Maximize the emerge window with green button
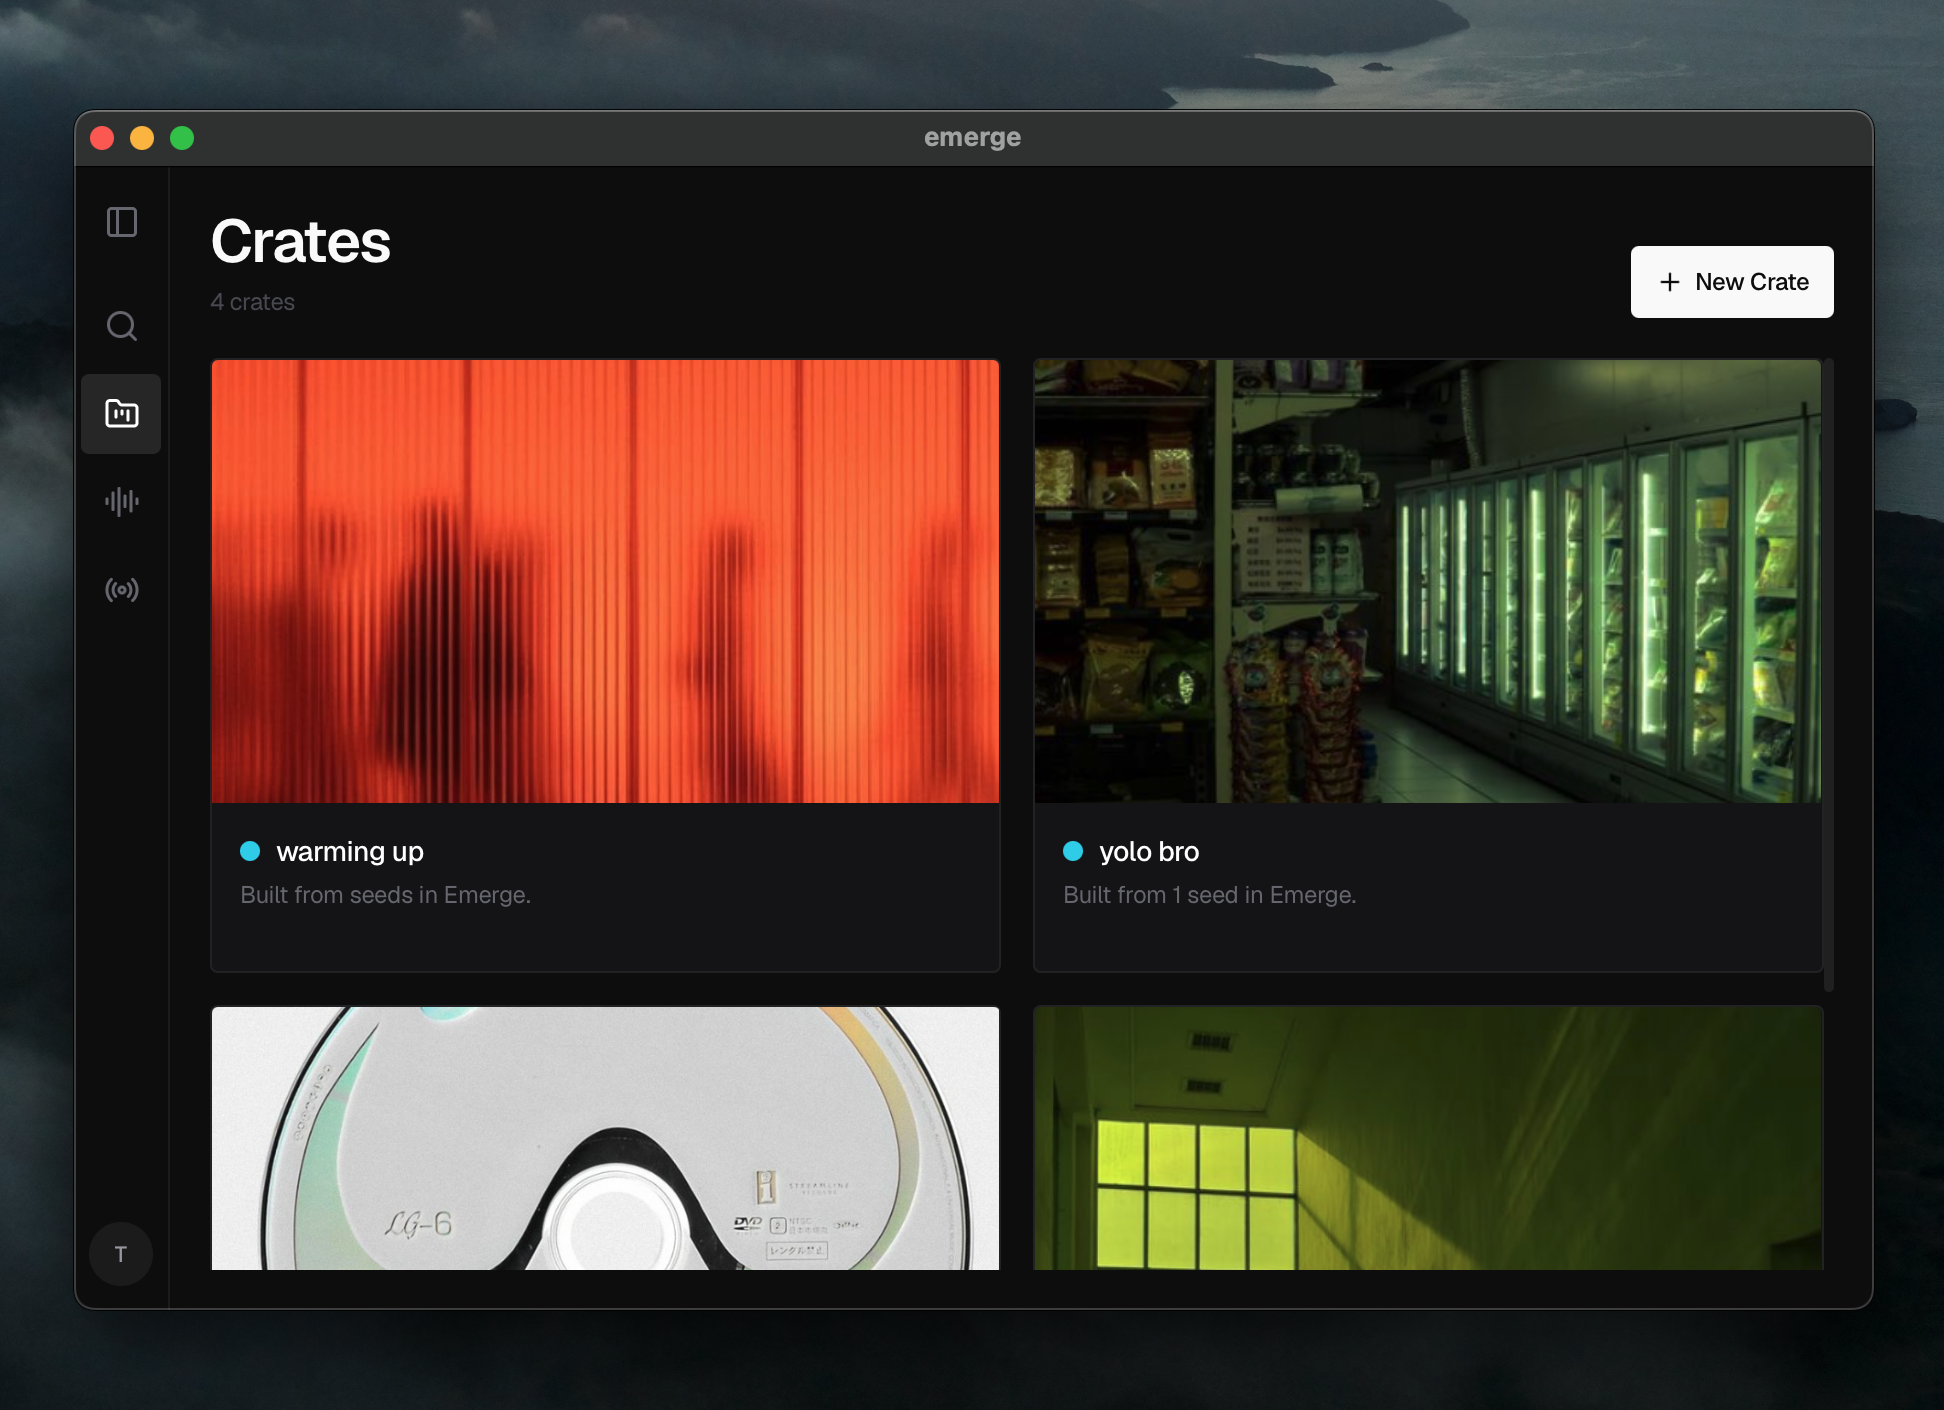The height and width of the screenshot is (1410, 1944). pyautogui.click(x=182, y=138)
